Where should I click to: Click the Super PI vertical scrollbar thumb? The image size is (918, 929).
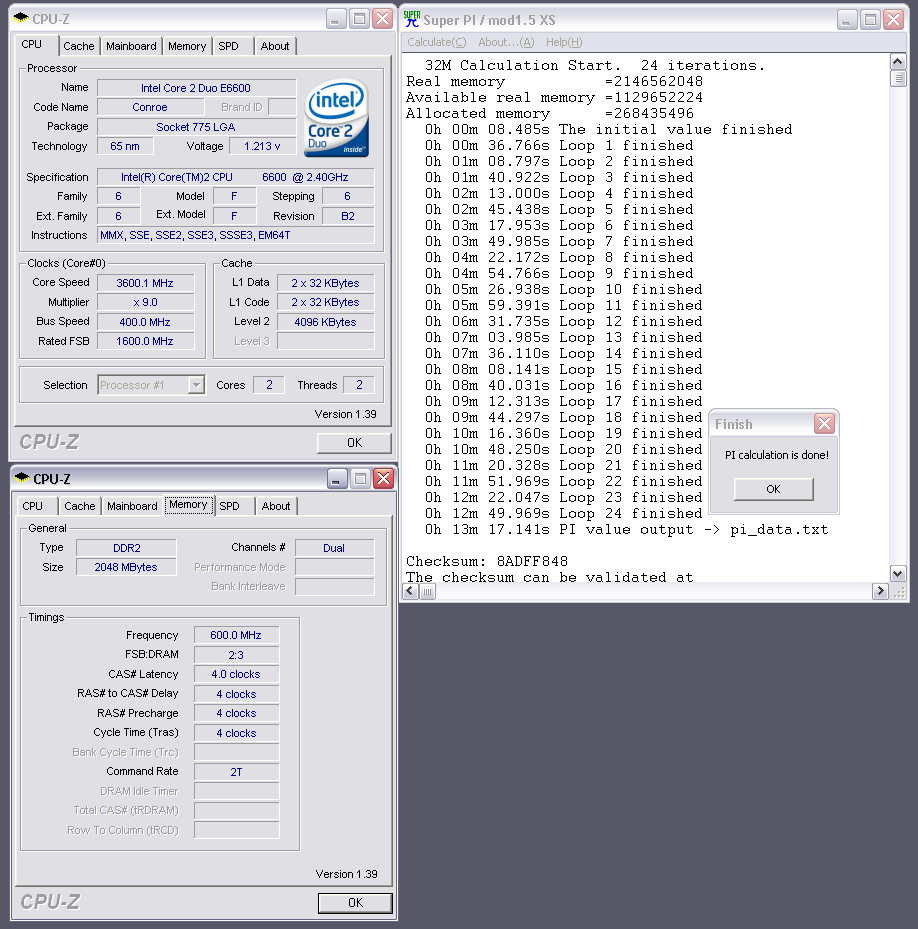tap(898, 78)
